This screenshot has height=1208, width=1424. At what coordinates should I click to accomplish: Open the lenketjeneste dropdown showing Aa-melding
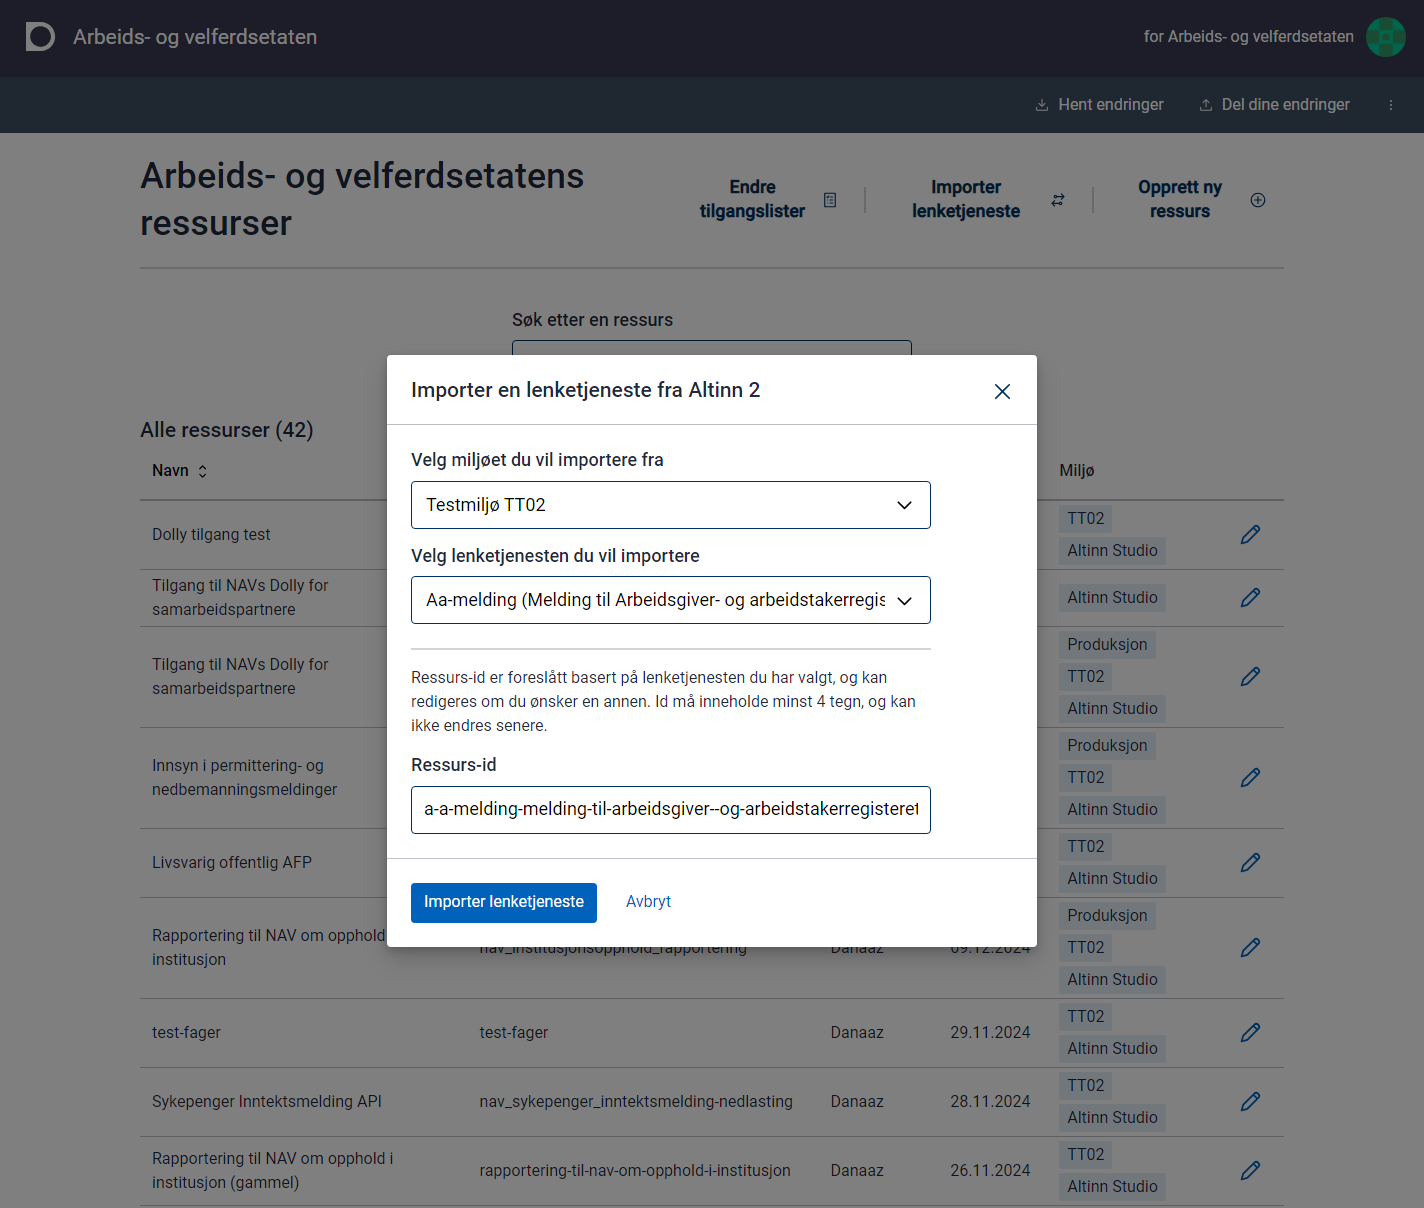pos(670,600)
